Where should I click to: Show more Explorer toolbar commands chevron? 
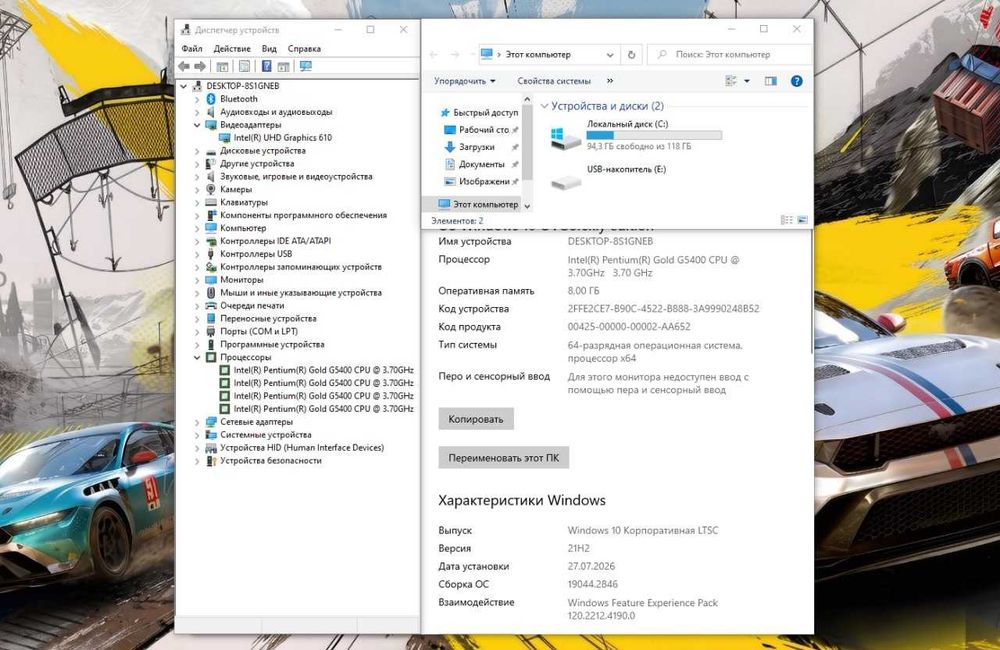click(610, 81)
